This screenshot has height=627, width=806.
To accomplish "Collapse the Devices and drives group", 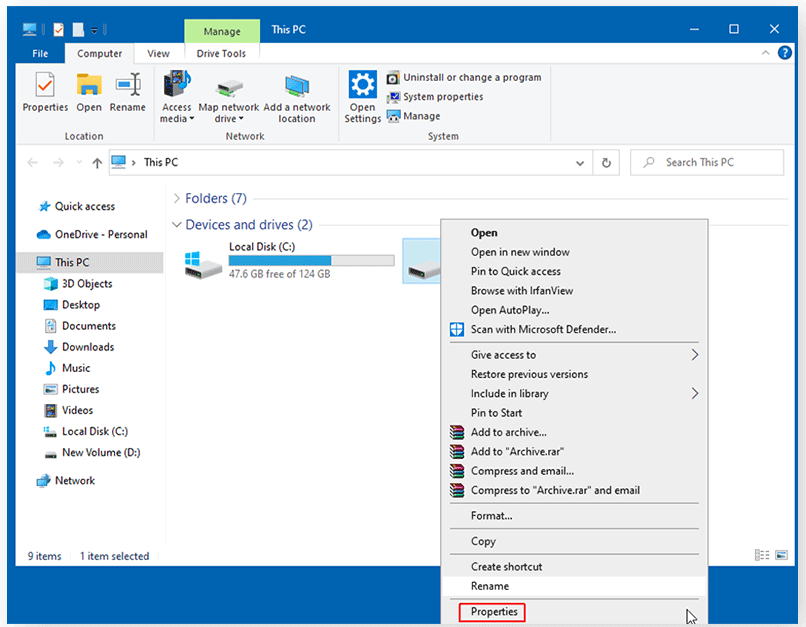I will pyautogui.click(x=177, y=225).
